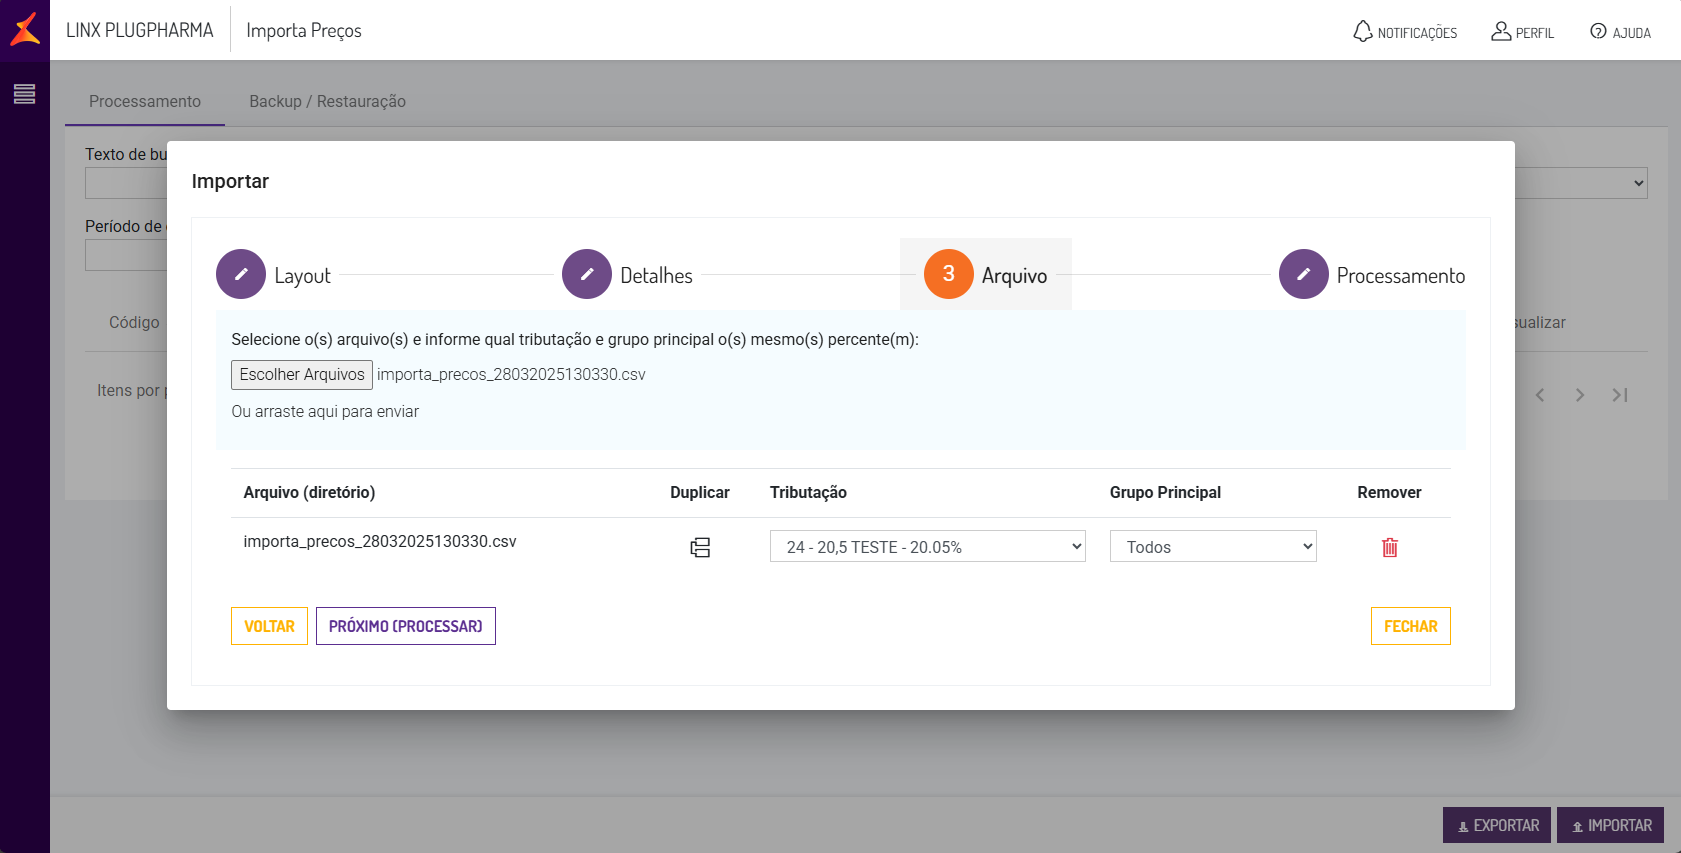Click the EXPORTAR button

1496,825
